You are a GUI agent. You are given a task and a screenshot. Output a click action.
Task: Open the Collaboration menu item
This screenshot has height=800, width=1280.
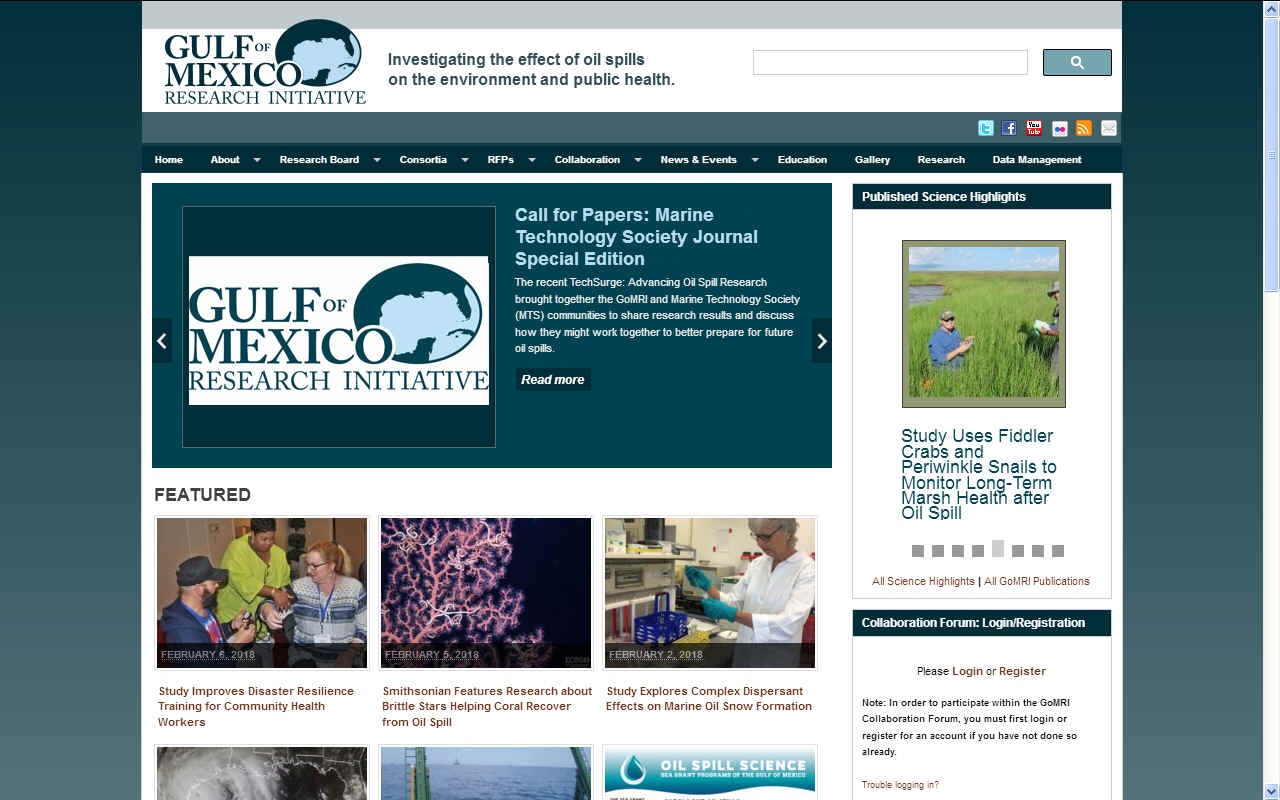pos(587,160)
